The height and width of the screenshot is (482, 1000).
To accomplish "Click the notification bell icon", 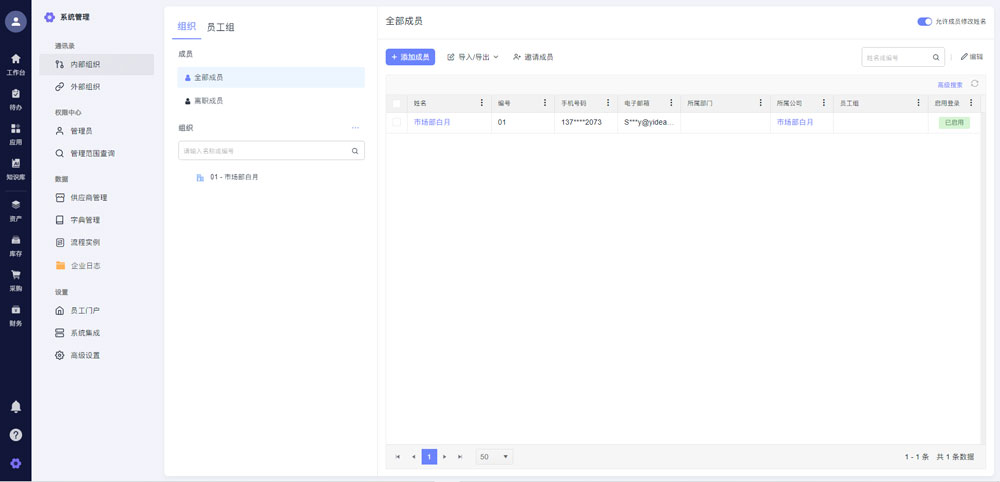I will [15, 407].
